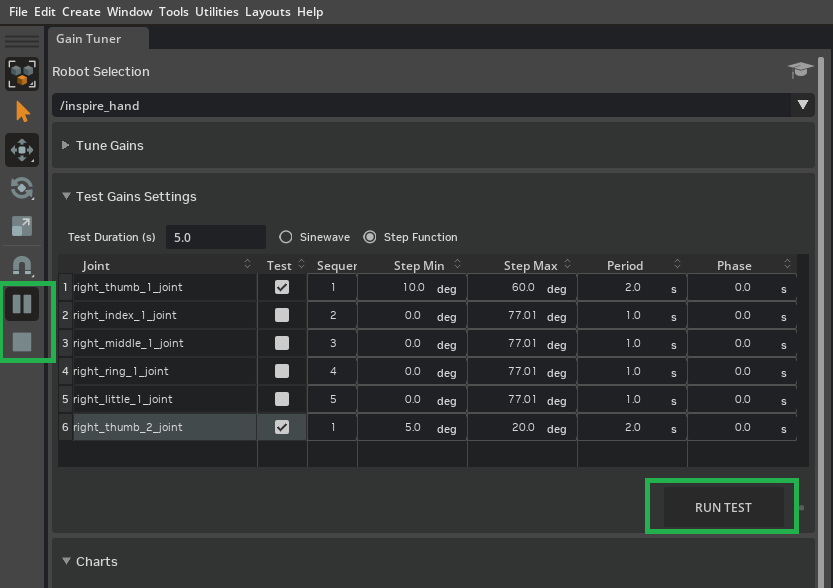Click the RUN TEST button
Image resolution: width=833 pixels, height=588 pixels.
pos(721,507)
